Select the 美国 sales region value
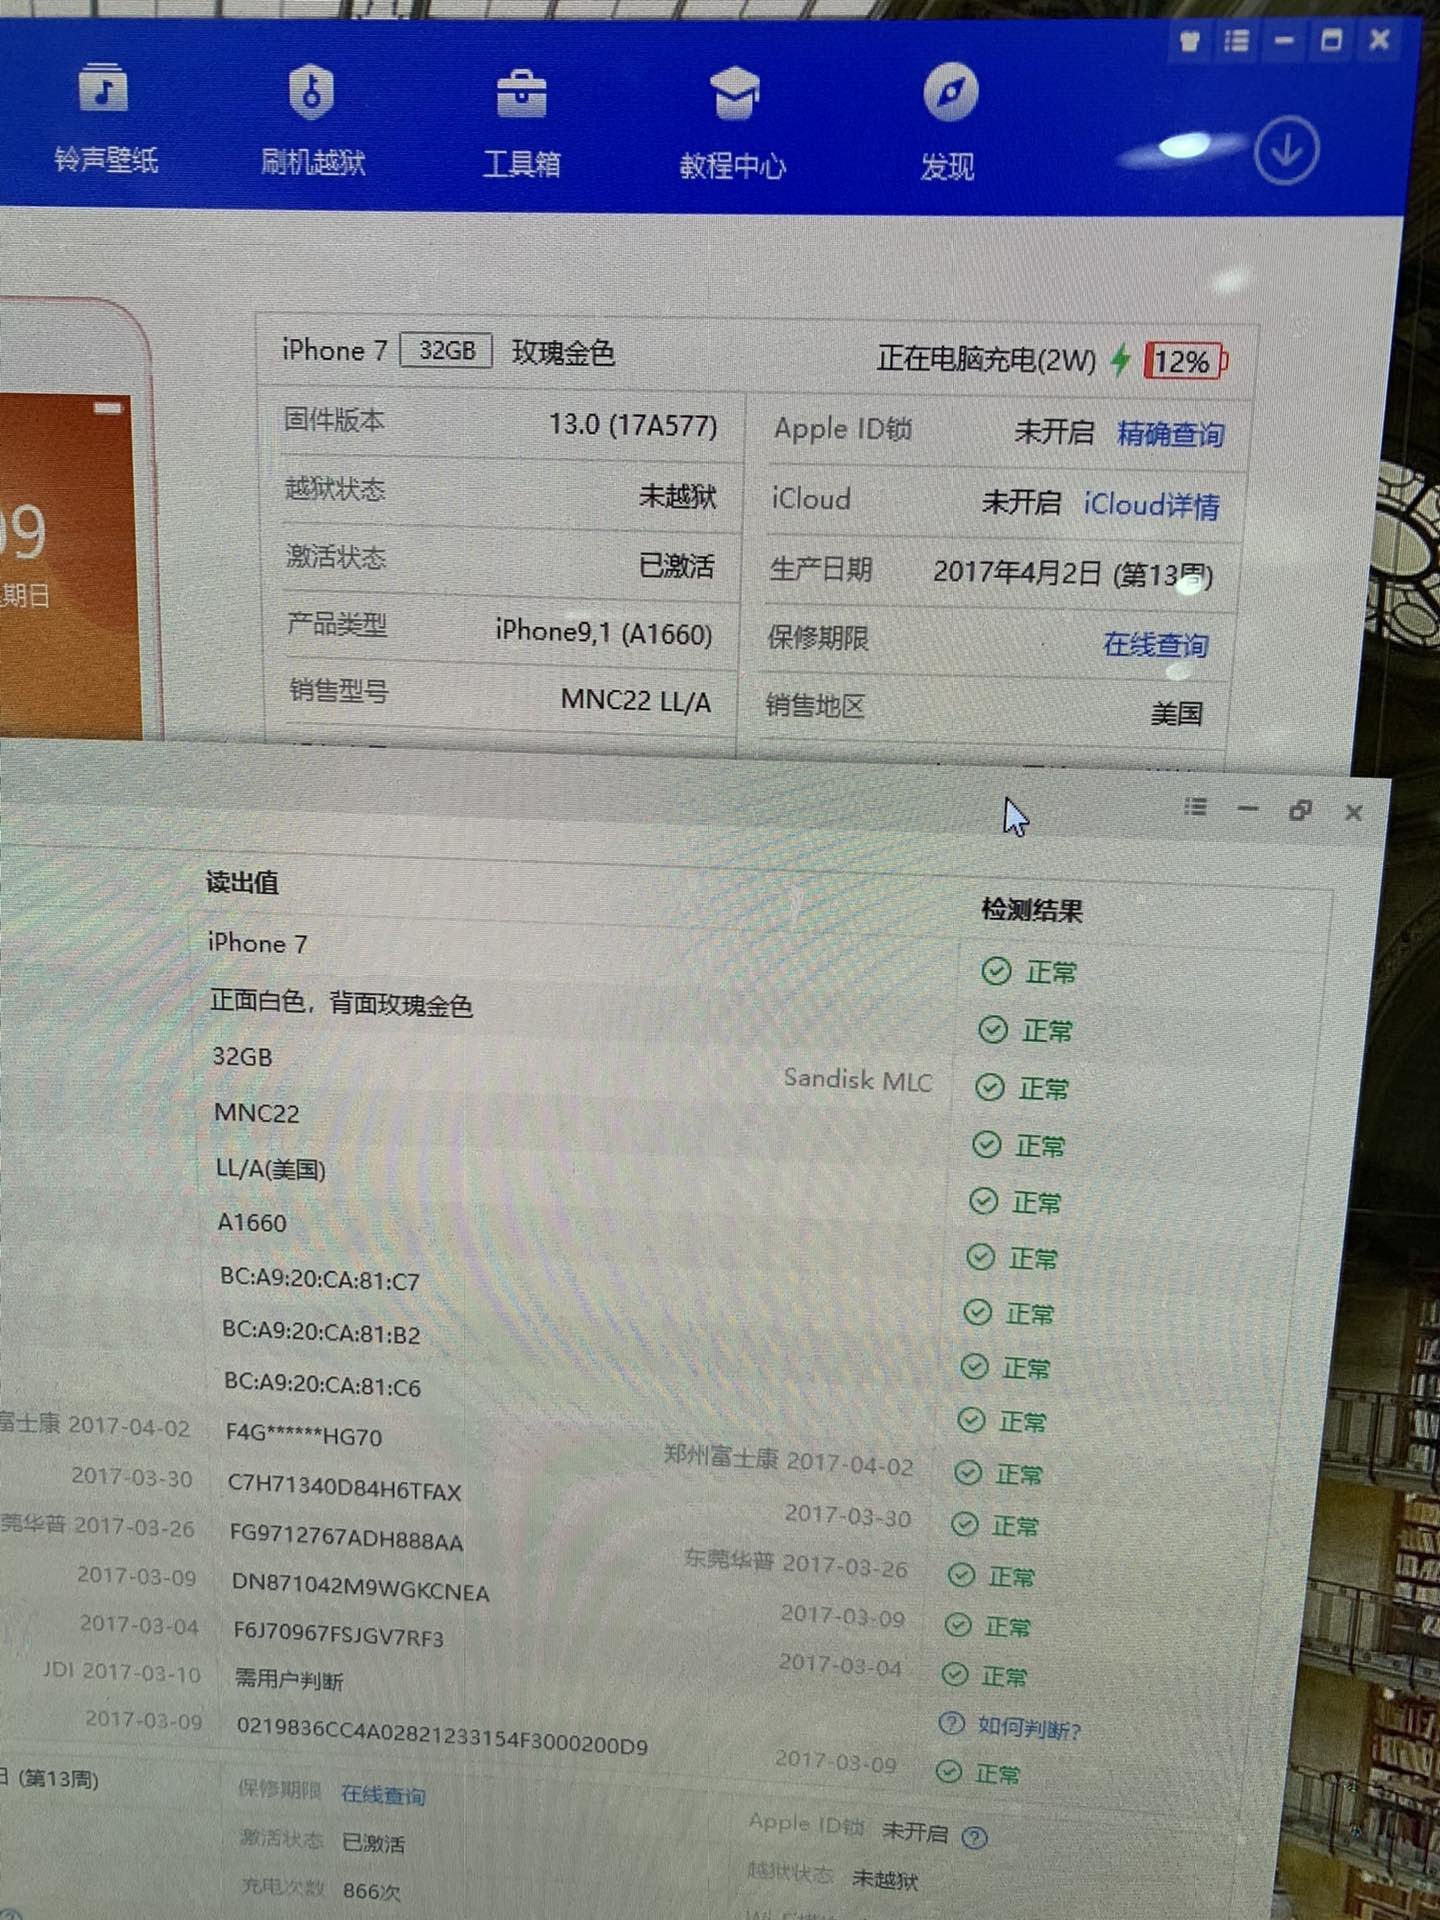 click(x=1176, y=714)
